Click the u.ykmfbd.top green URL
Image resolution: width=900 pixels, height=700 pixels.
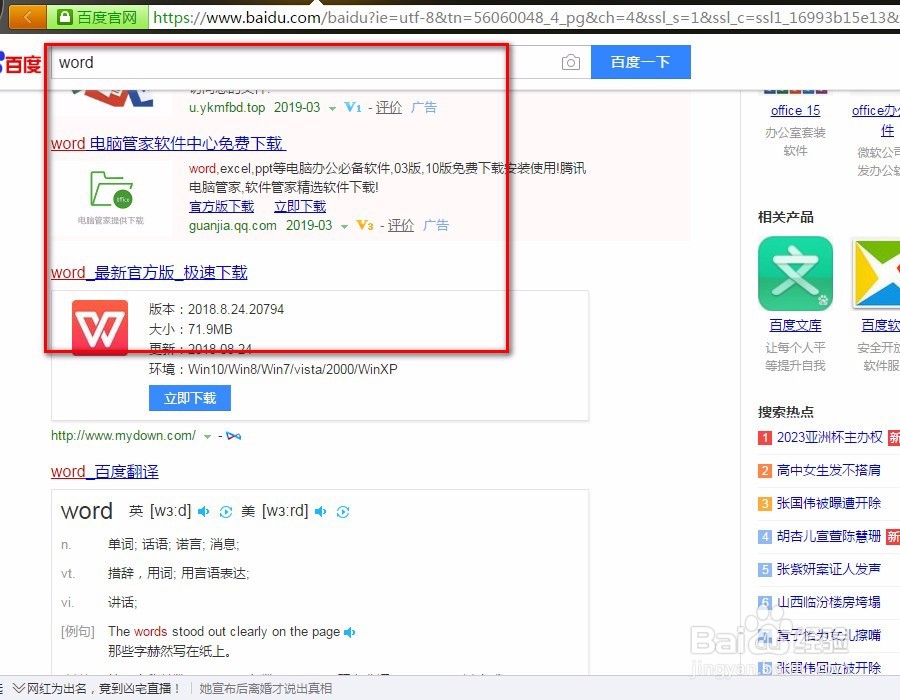(227, 107)
